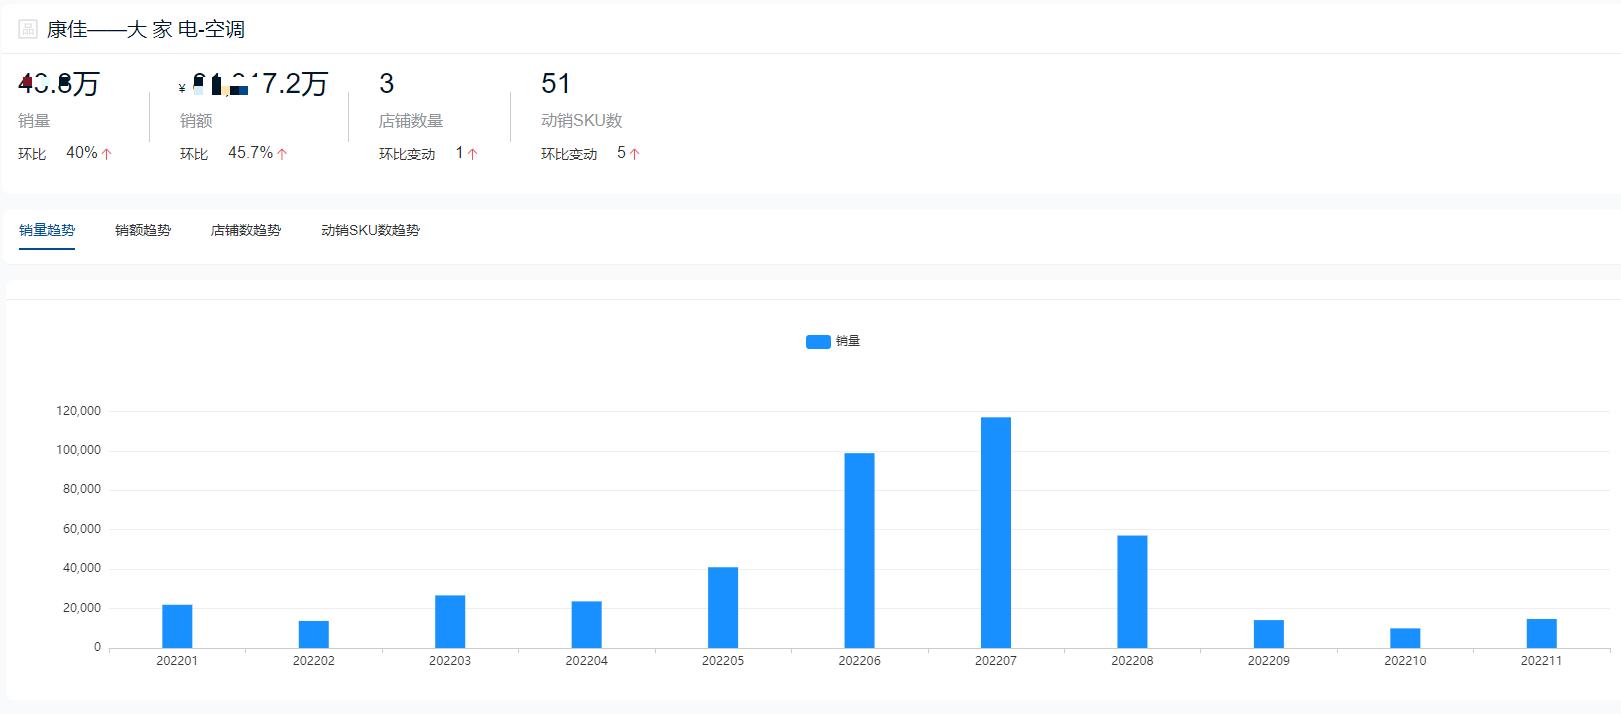Click the up arrow beside SKU change 5
This screenshot has width=1621, height=714.
[x=634, y=154]
